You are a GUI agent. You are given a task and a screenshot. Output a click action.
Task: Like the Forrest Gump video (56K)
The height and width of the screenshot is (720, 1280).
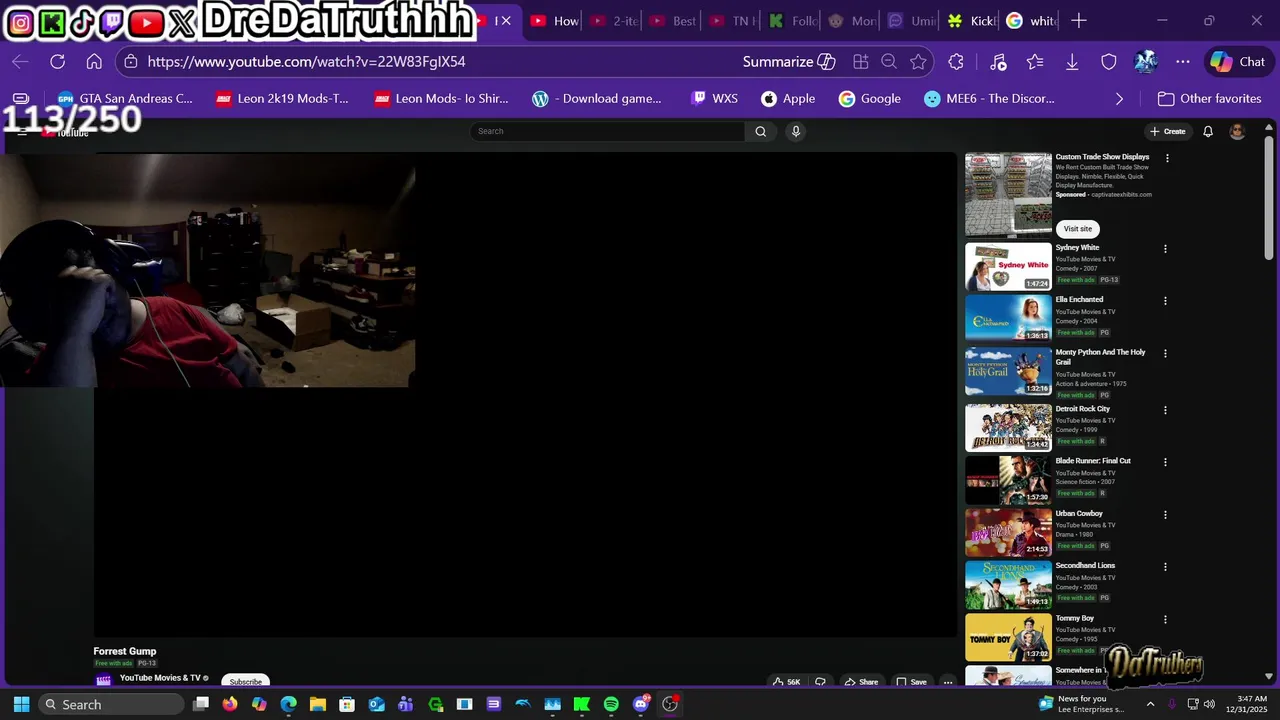pyautogui.click(x=786, y=682)
